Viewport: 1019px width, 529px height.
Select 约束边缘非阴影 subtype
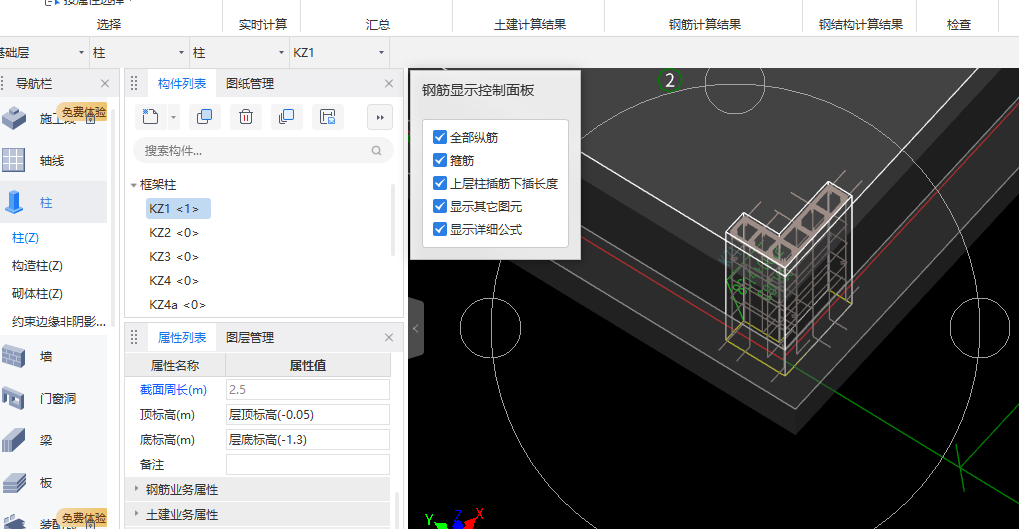point(58,322)
